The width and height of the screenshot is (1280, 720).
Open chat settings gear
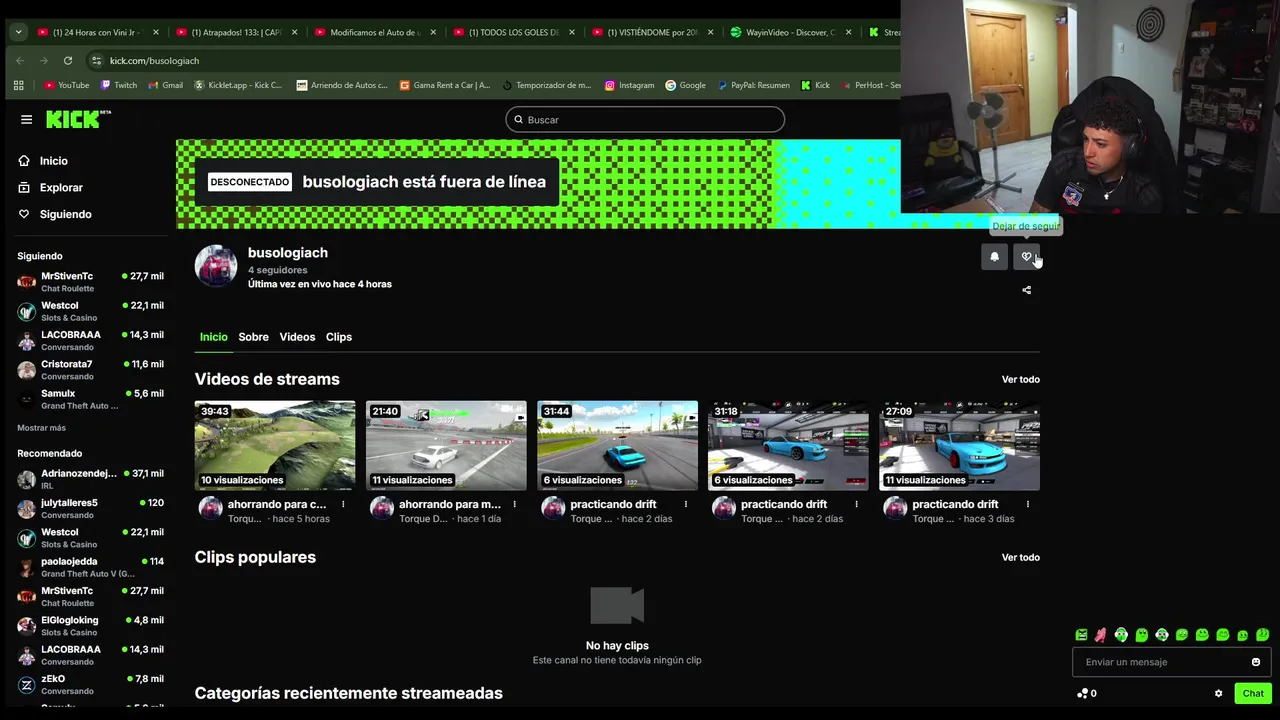(1218, 693)
